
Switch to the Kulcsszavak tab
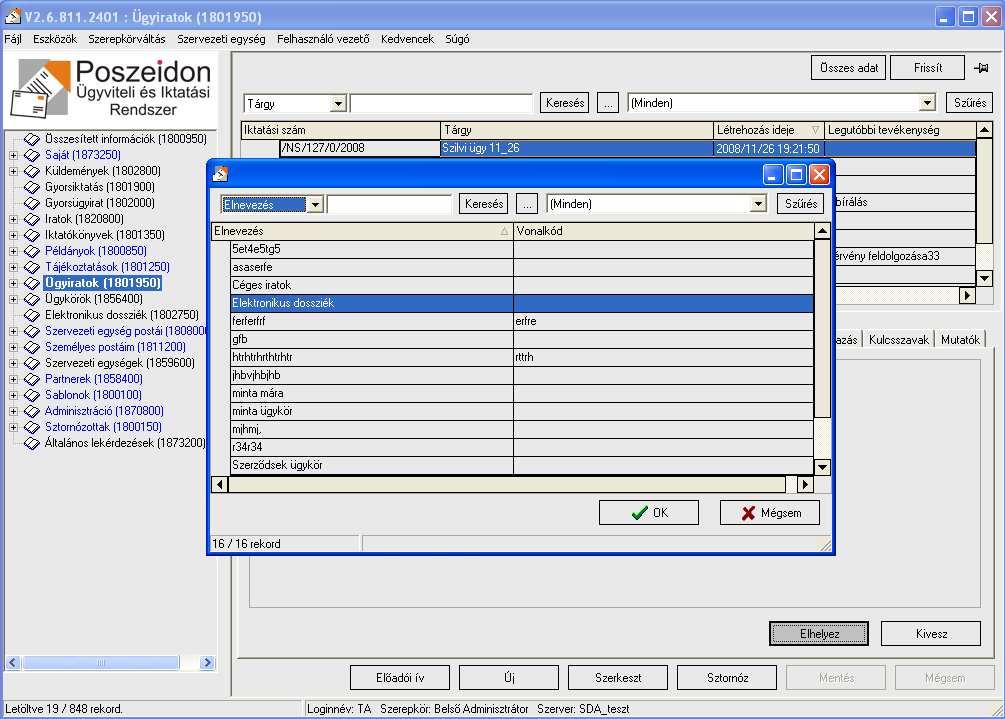coord(899,340)
